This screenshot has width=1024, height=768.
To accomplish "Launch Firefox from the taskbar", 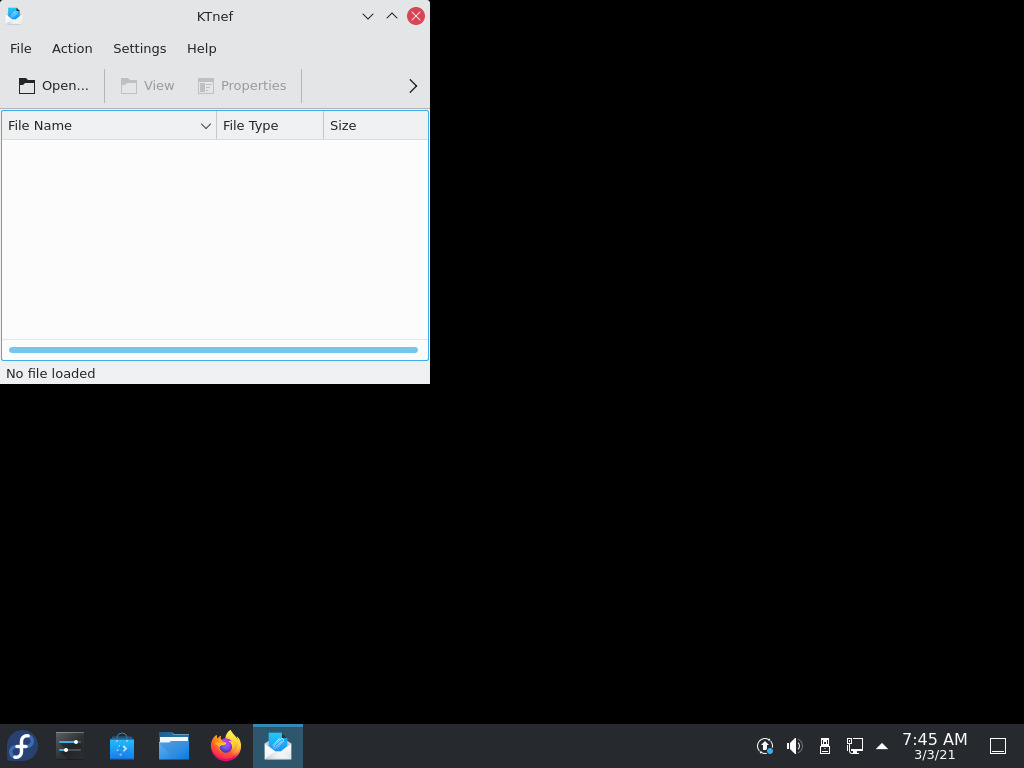I will (226, 746).
